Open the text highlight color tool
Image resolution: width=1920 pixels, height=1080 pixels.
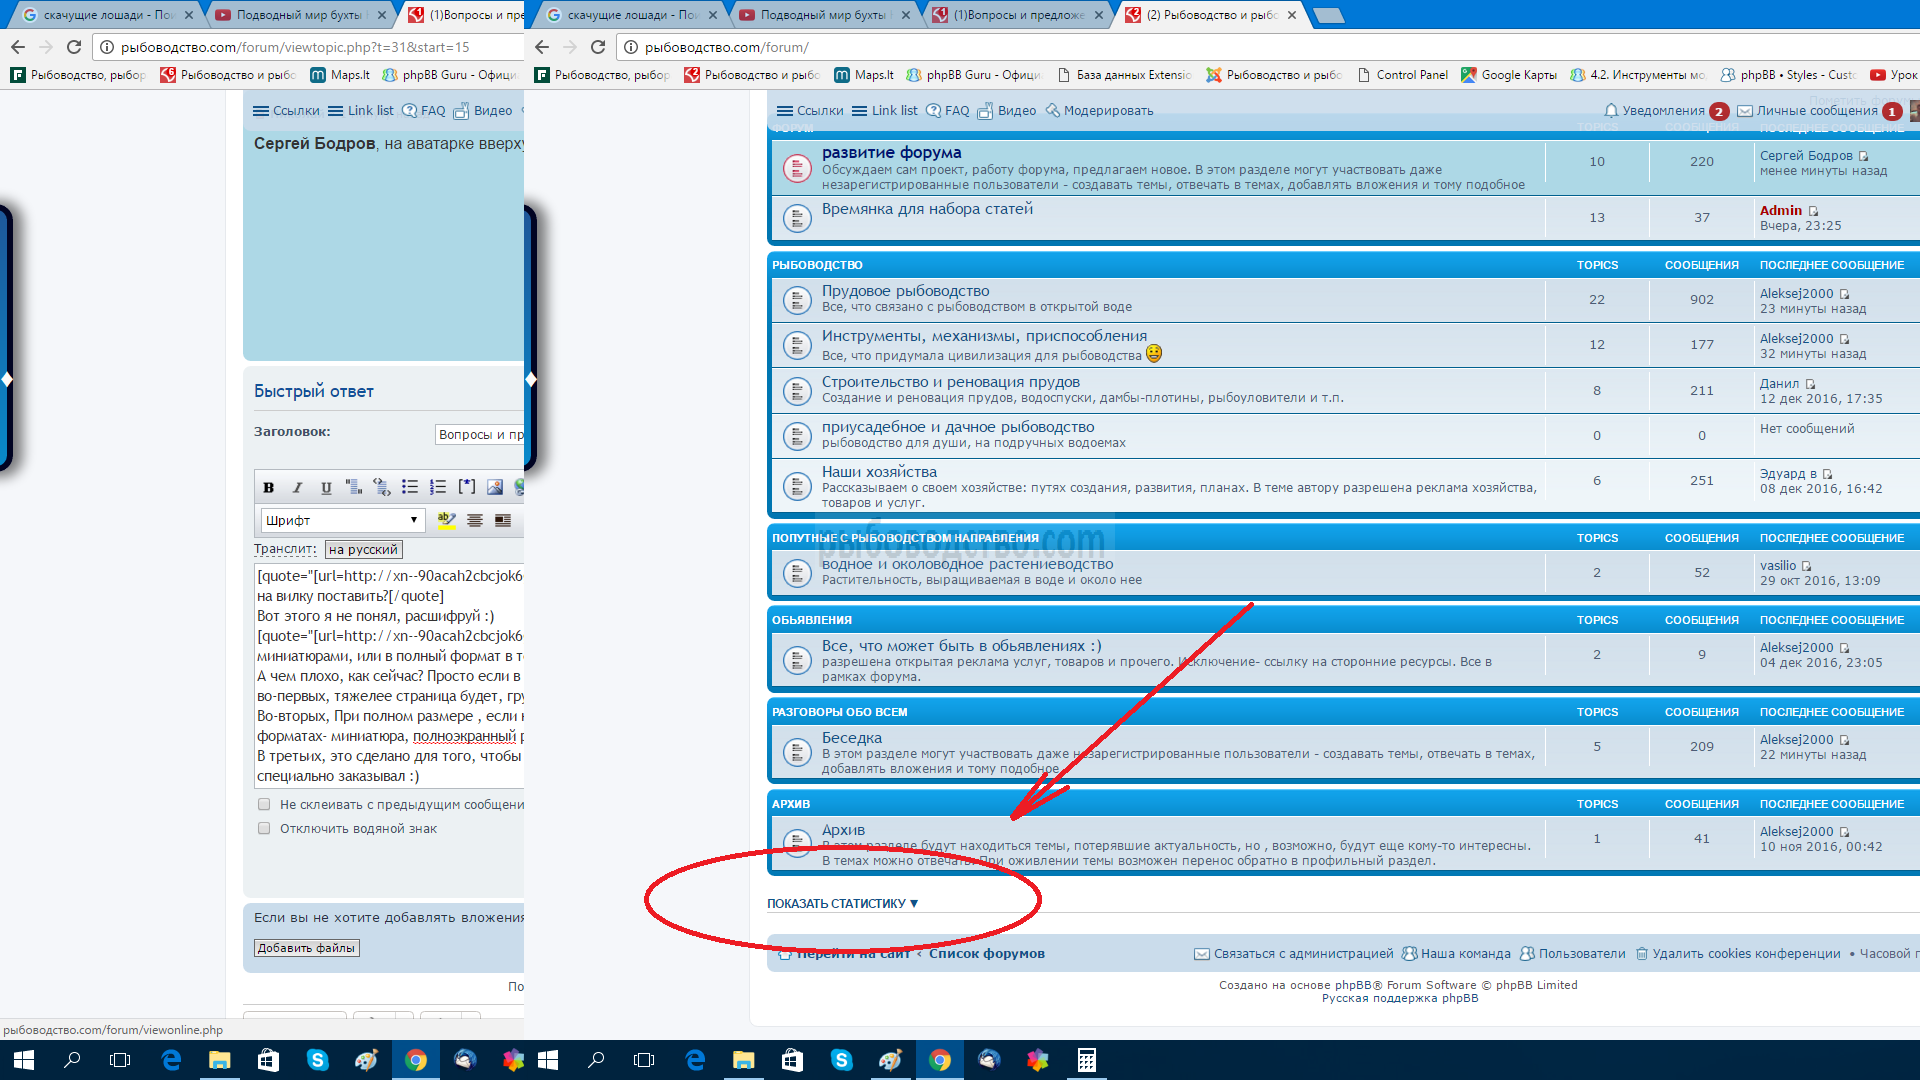coord(446,520)
